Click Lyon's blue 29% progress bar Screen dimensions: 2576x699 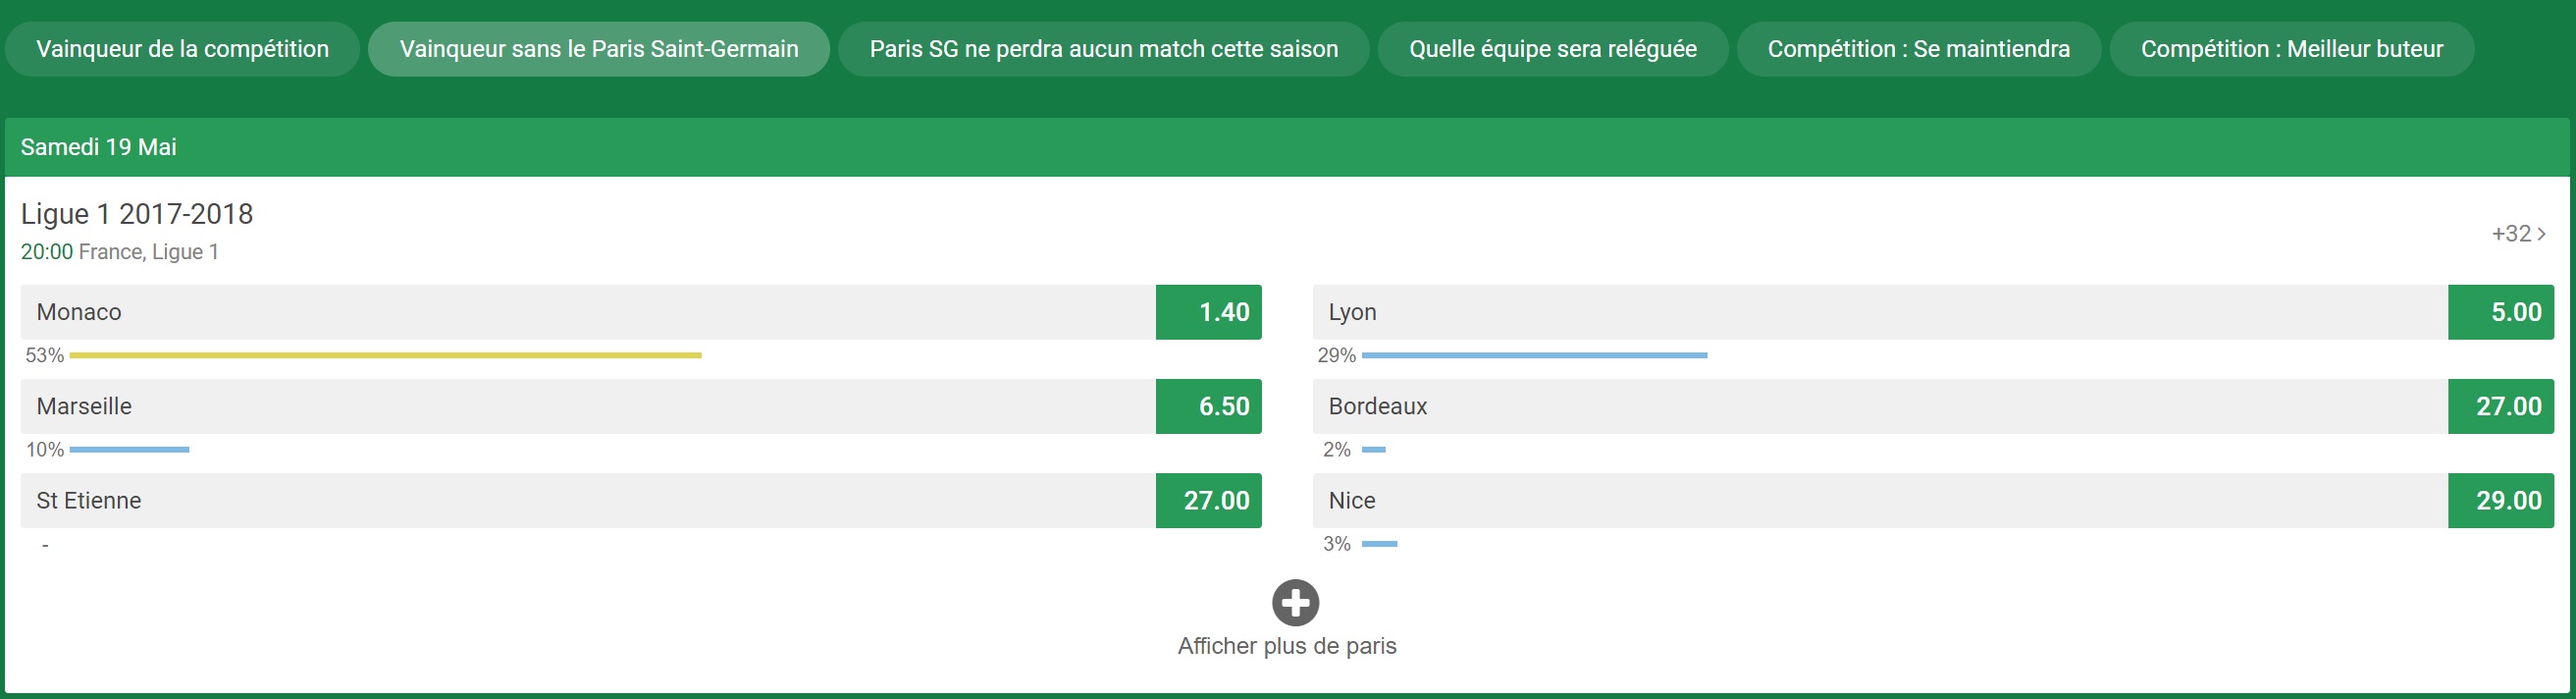click(x=1534, y=355)
